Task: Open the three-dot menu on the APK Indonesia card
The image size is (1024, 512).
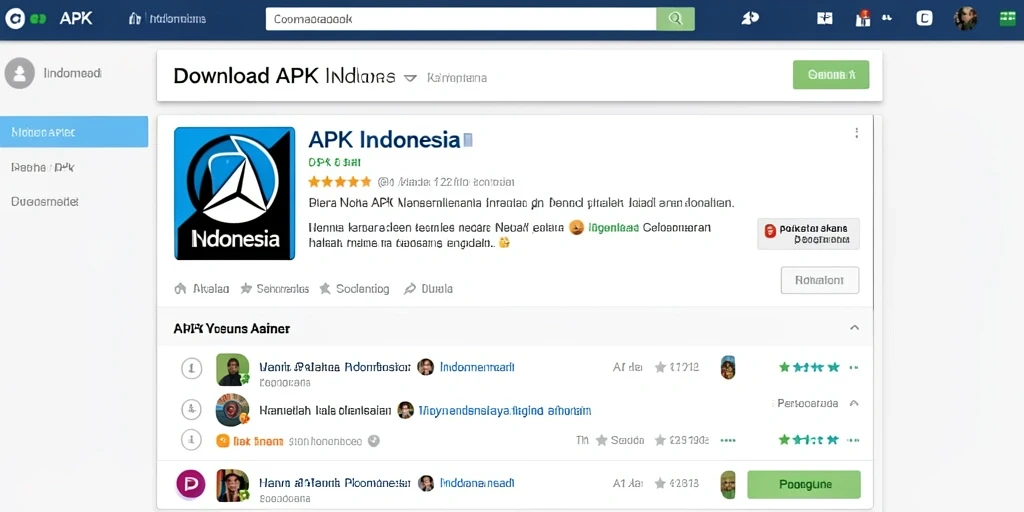Action: pos(856,133)
